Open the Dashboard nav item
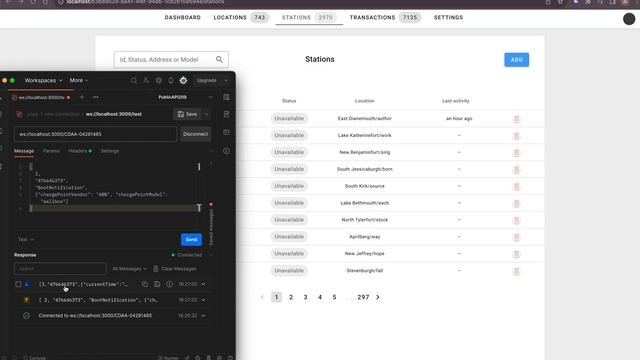640x360 pixels. coord(182,18)
